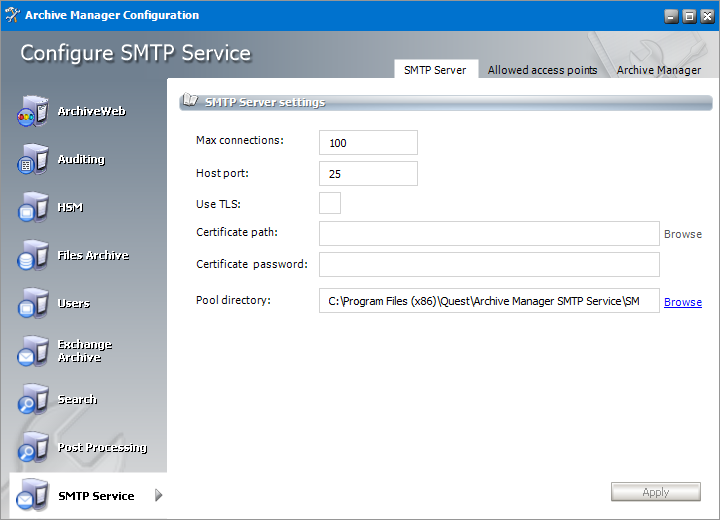Open the Search settings icon
This screenshot has height=520, width=720.
coord(32,400)
